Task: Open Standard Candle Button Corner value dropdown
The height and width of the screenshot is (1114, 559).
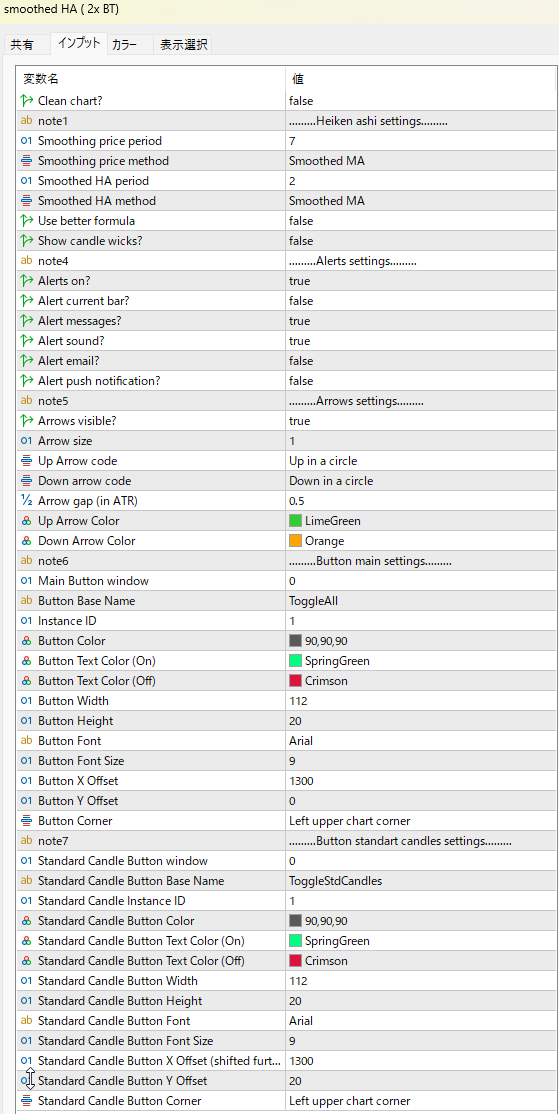Action: [x=420, y=1101]
